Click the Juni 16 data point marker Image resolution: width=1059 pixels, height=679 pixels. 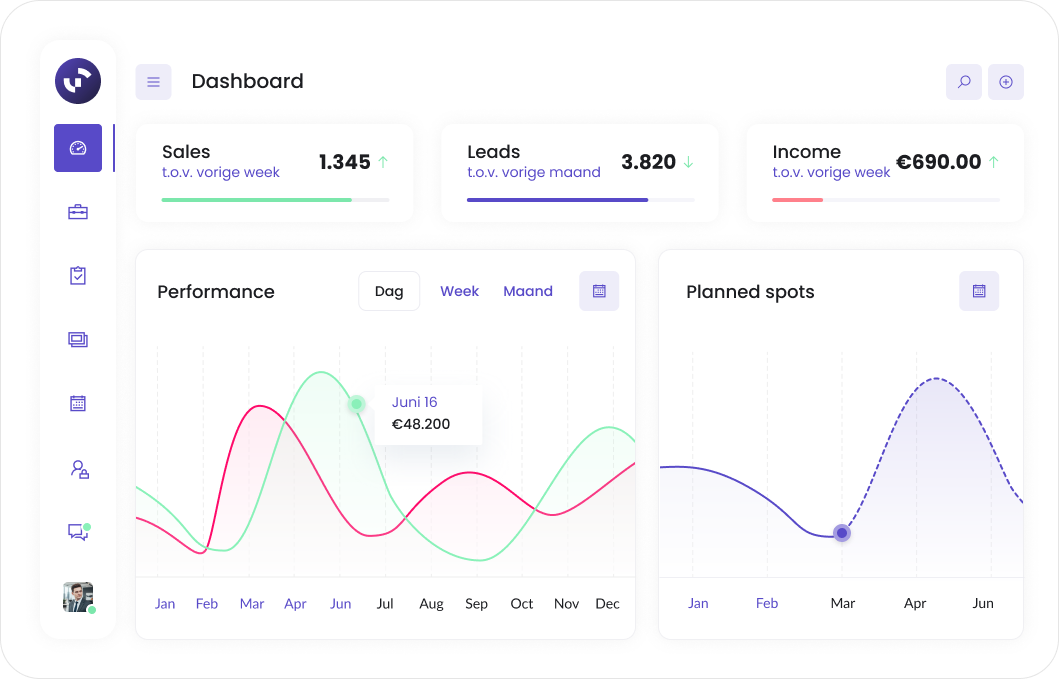[x=357, y=404]
